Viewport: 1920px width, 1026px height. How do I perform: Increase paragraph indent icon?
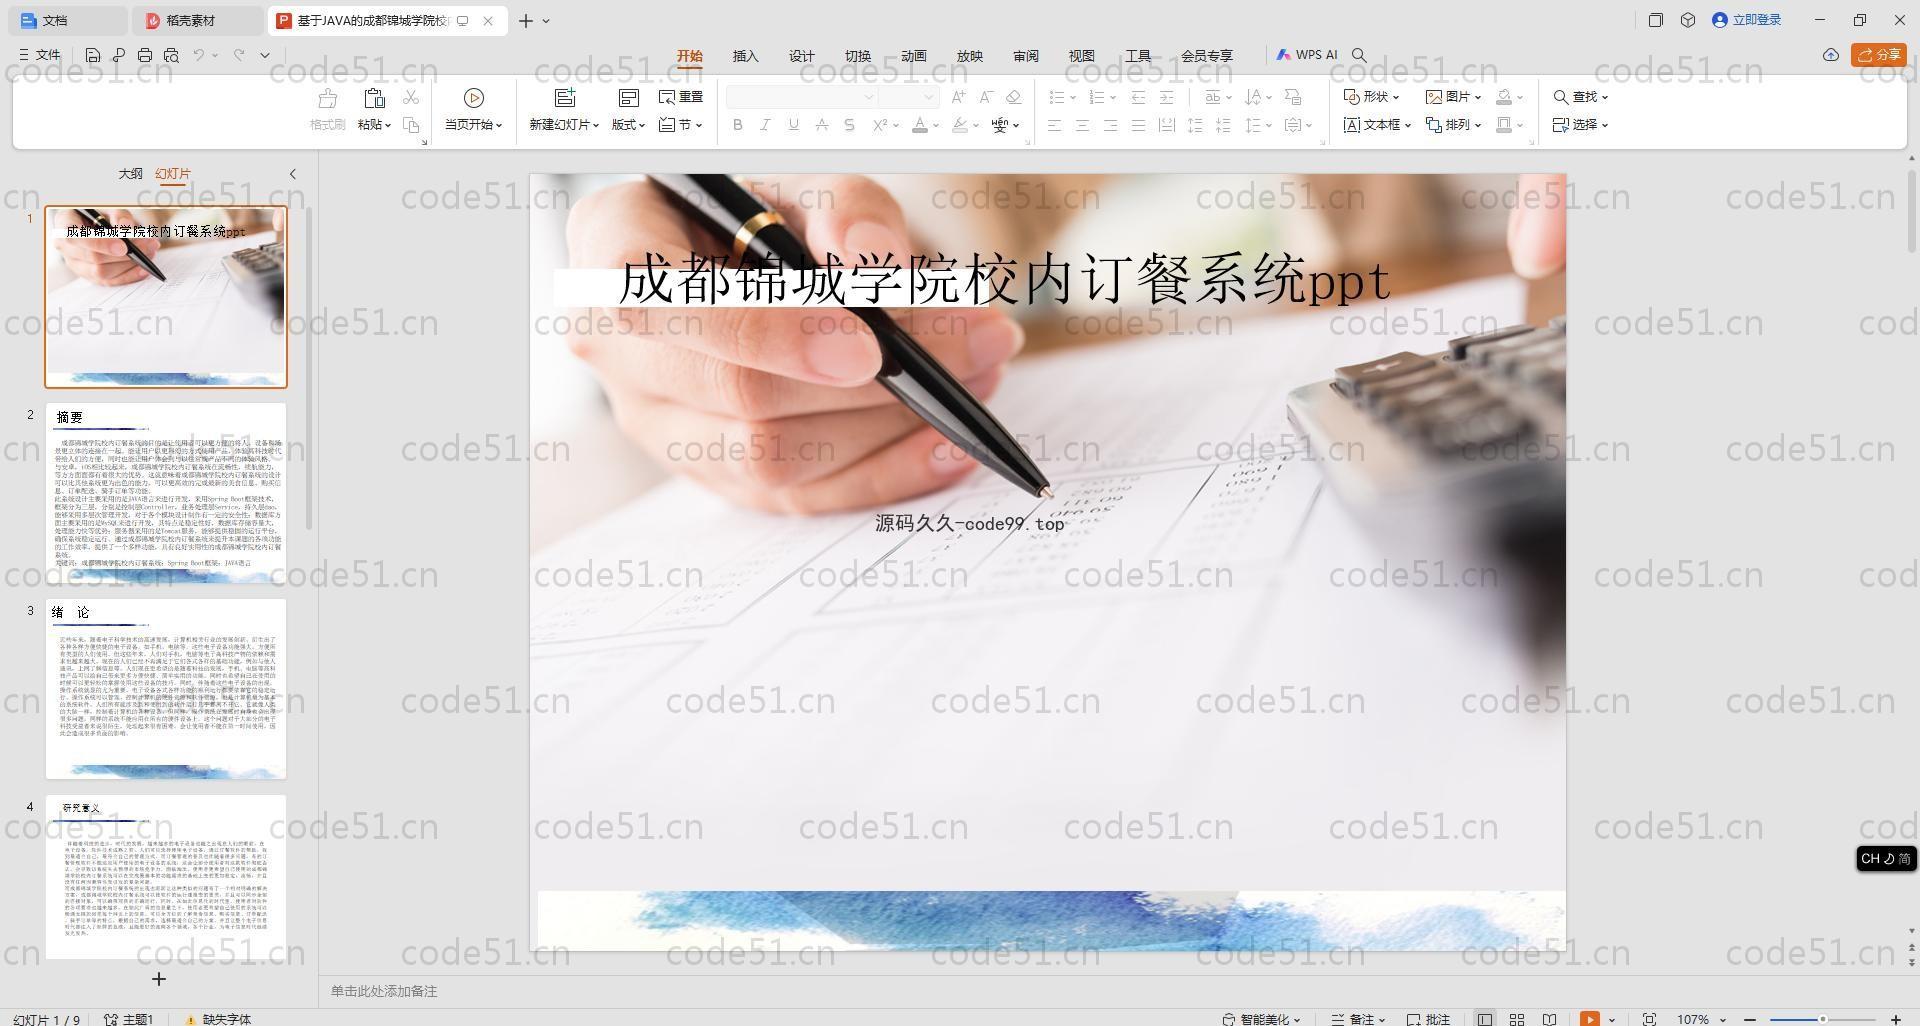point(1166,97)
